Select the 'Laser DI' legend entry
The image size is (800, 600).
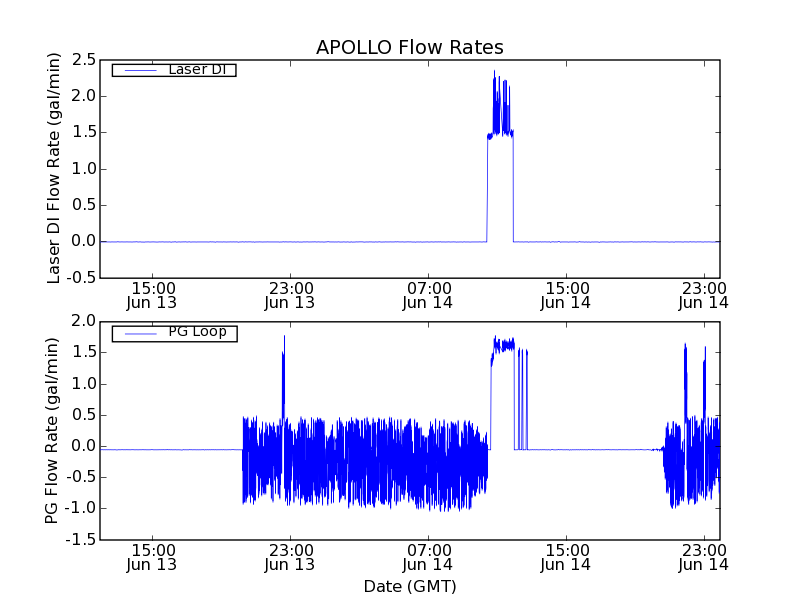(174, 69)
